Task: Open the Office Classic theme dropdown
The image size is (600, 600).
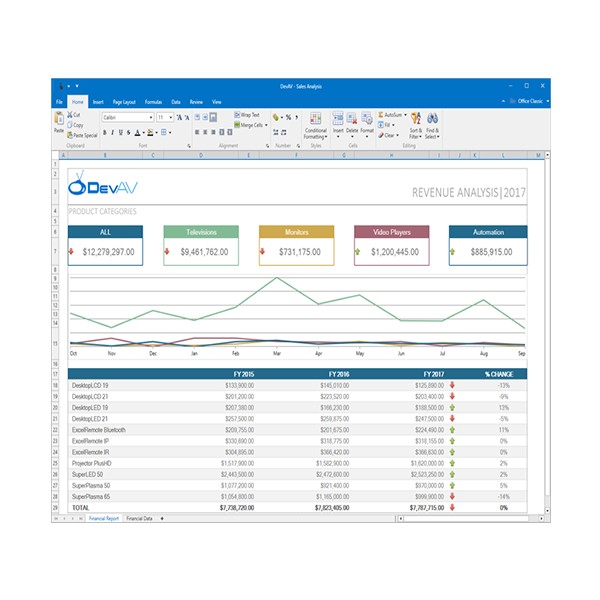Action: [x=530, y=101]
